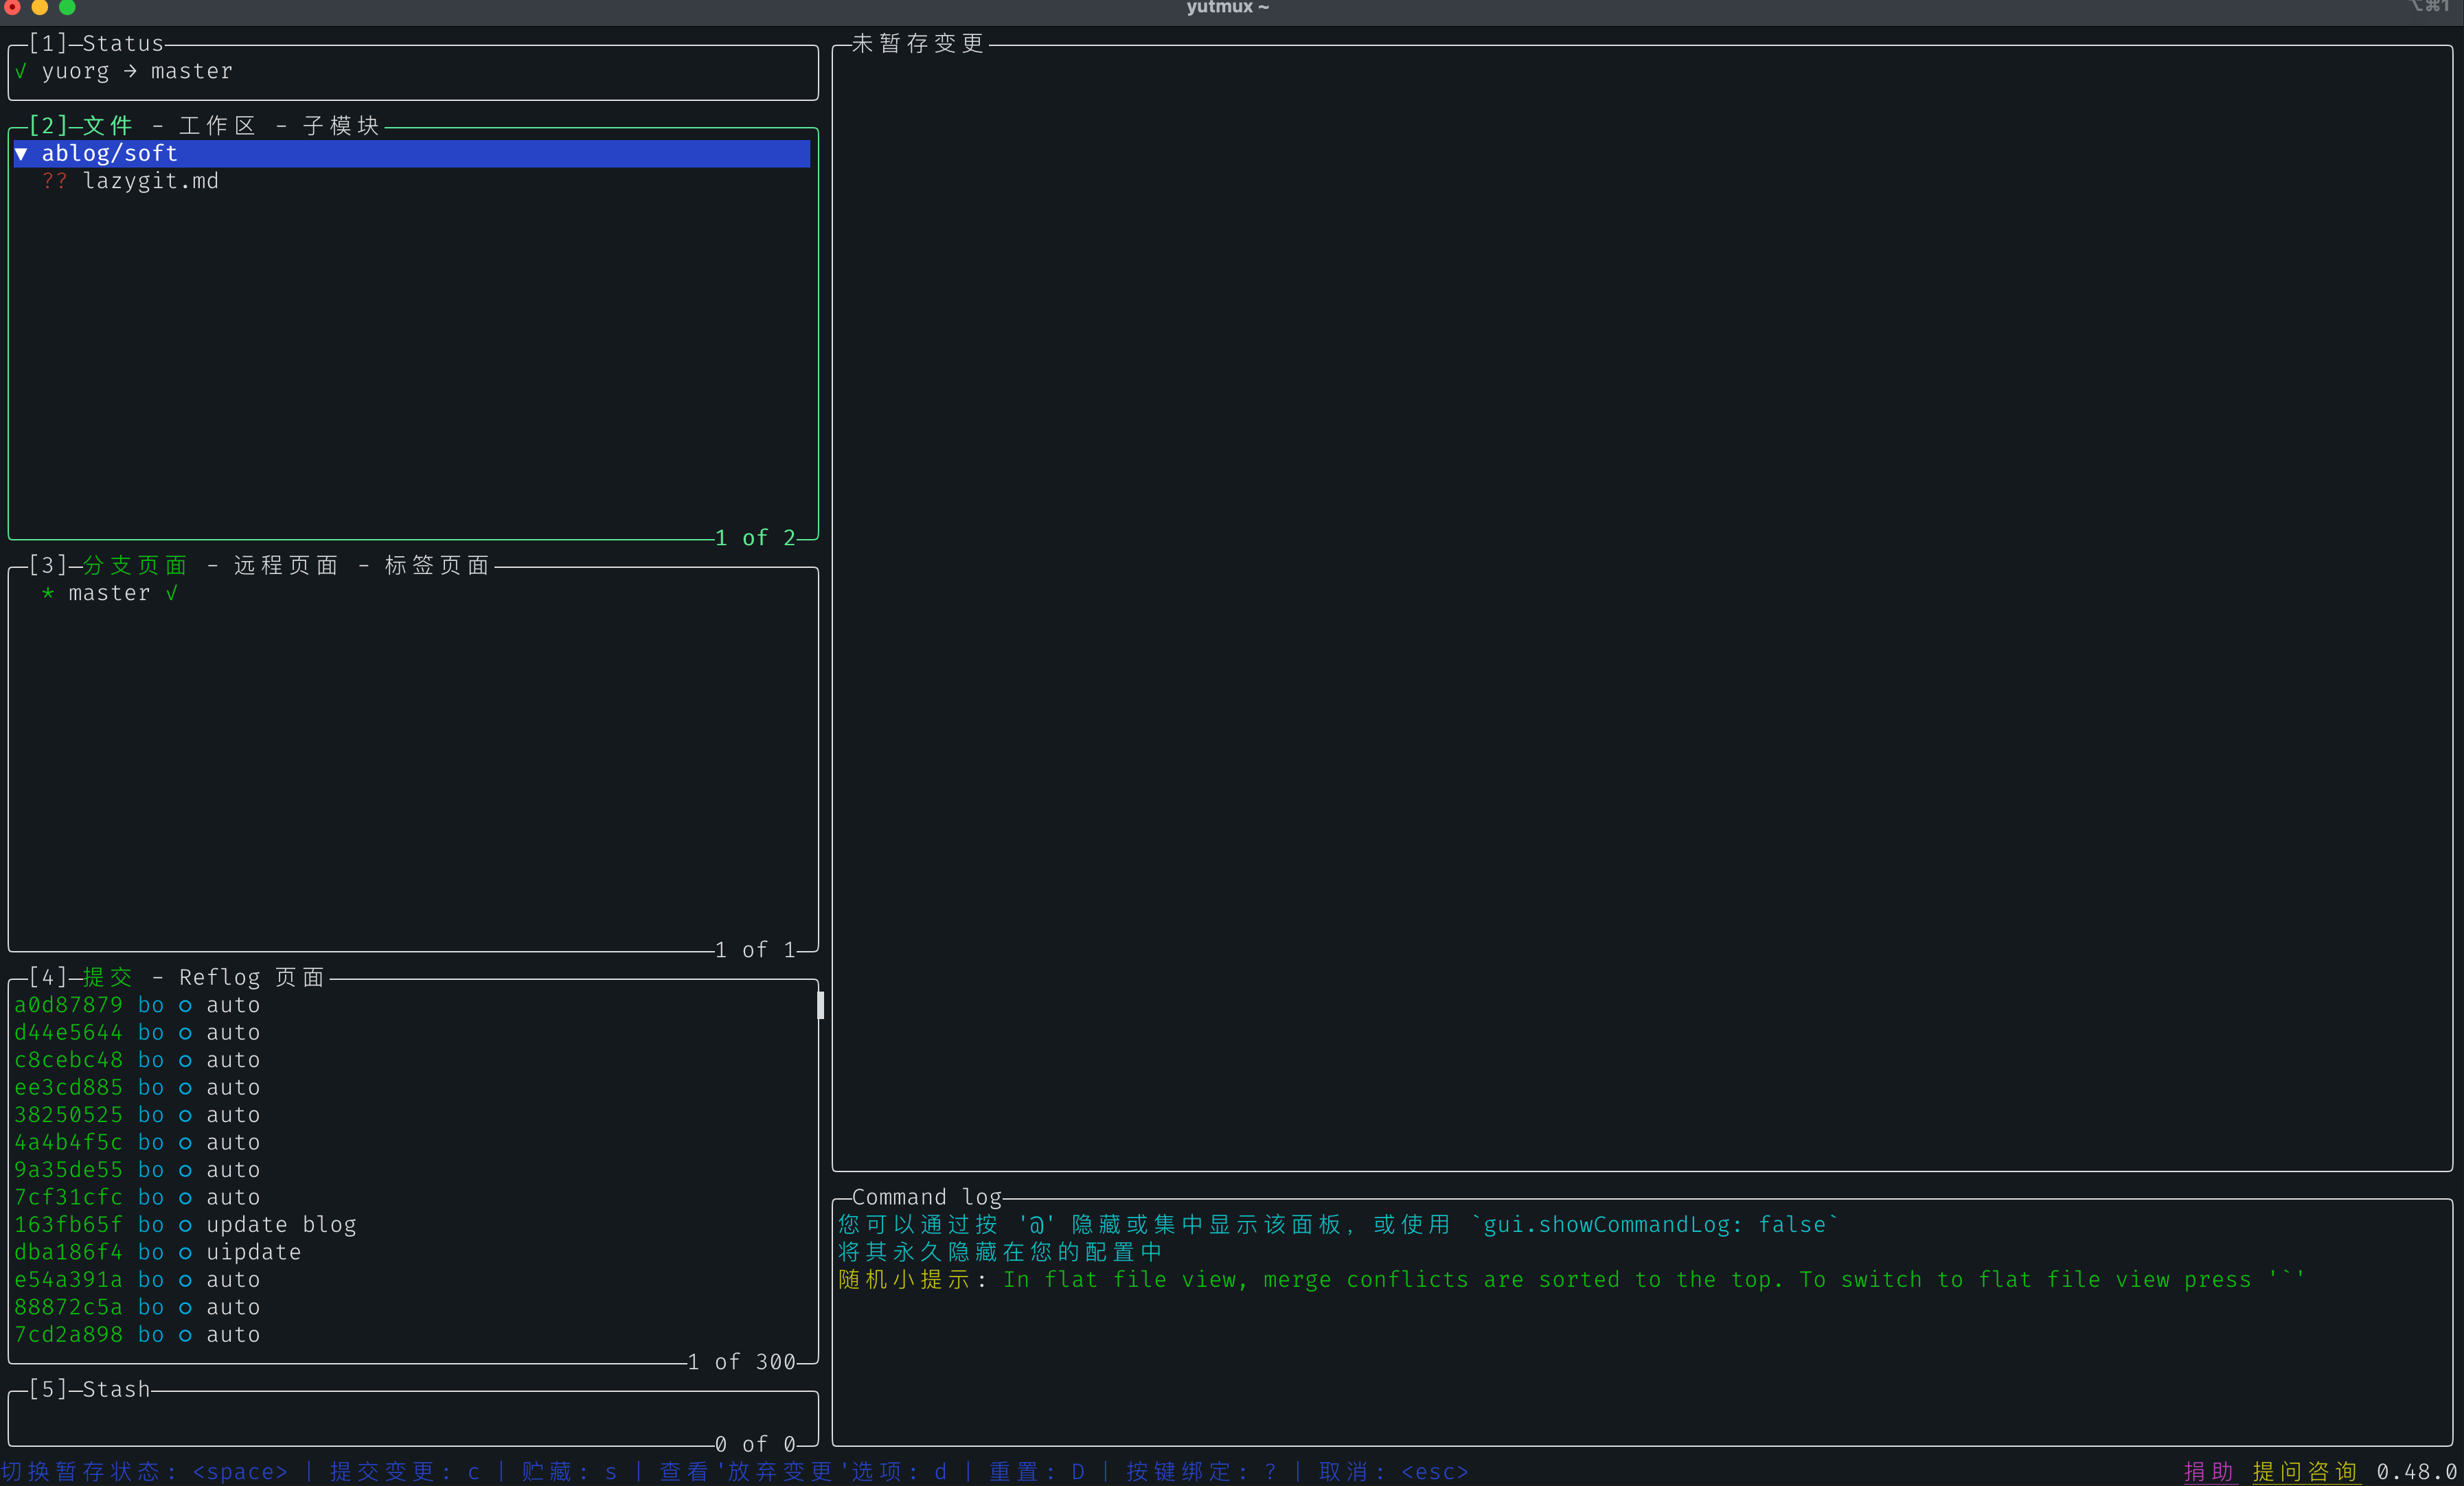This screenshot has width=2464, height=1486.
Task: Click the '1 of 2' files counter
Action: click(755, 538)
